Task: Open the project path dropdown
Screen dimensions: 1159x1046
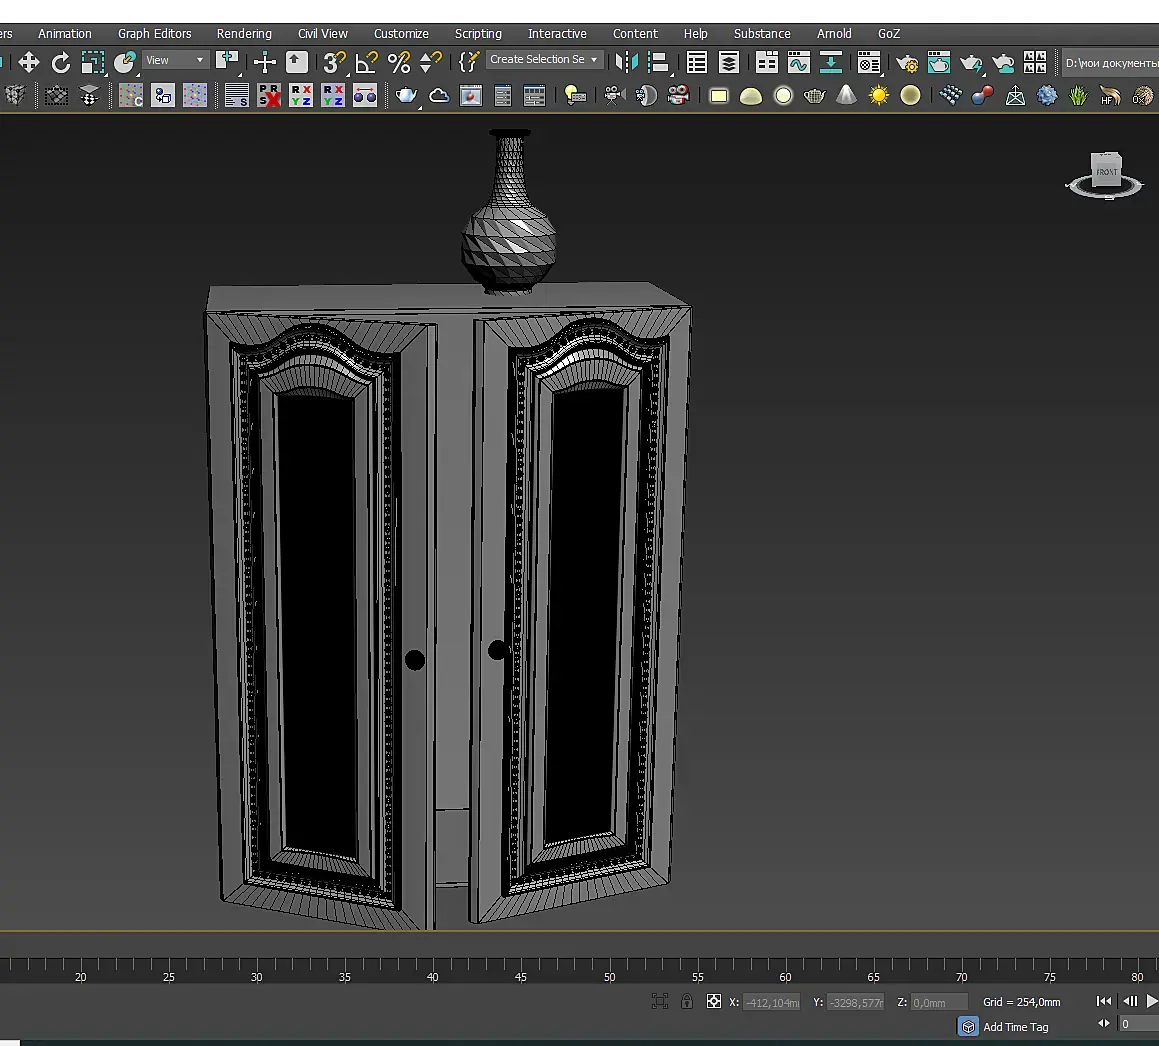Action: click(1110, 63)
